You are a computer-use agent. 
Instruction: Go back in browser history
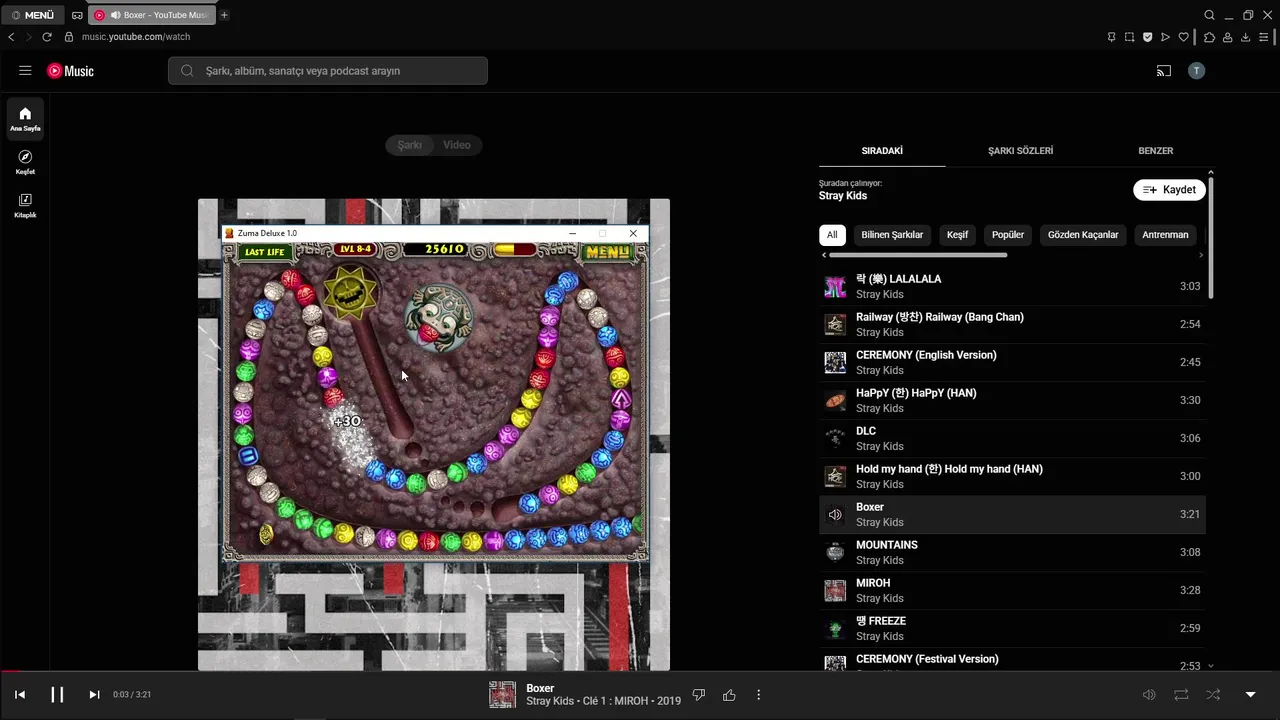(x=11, y=37)
